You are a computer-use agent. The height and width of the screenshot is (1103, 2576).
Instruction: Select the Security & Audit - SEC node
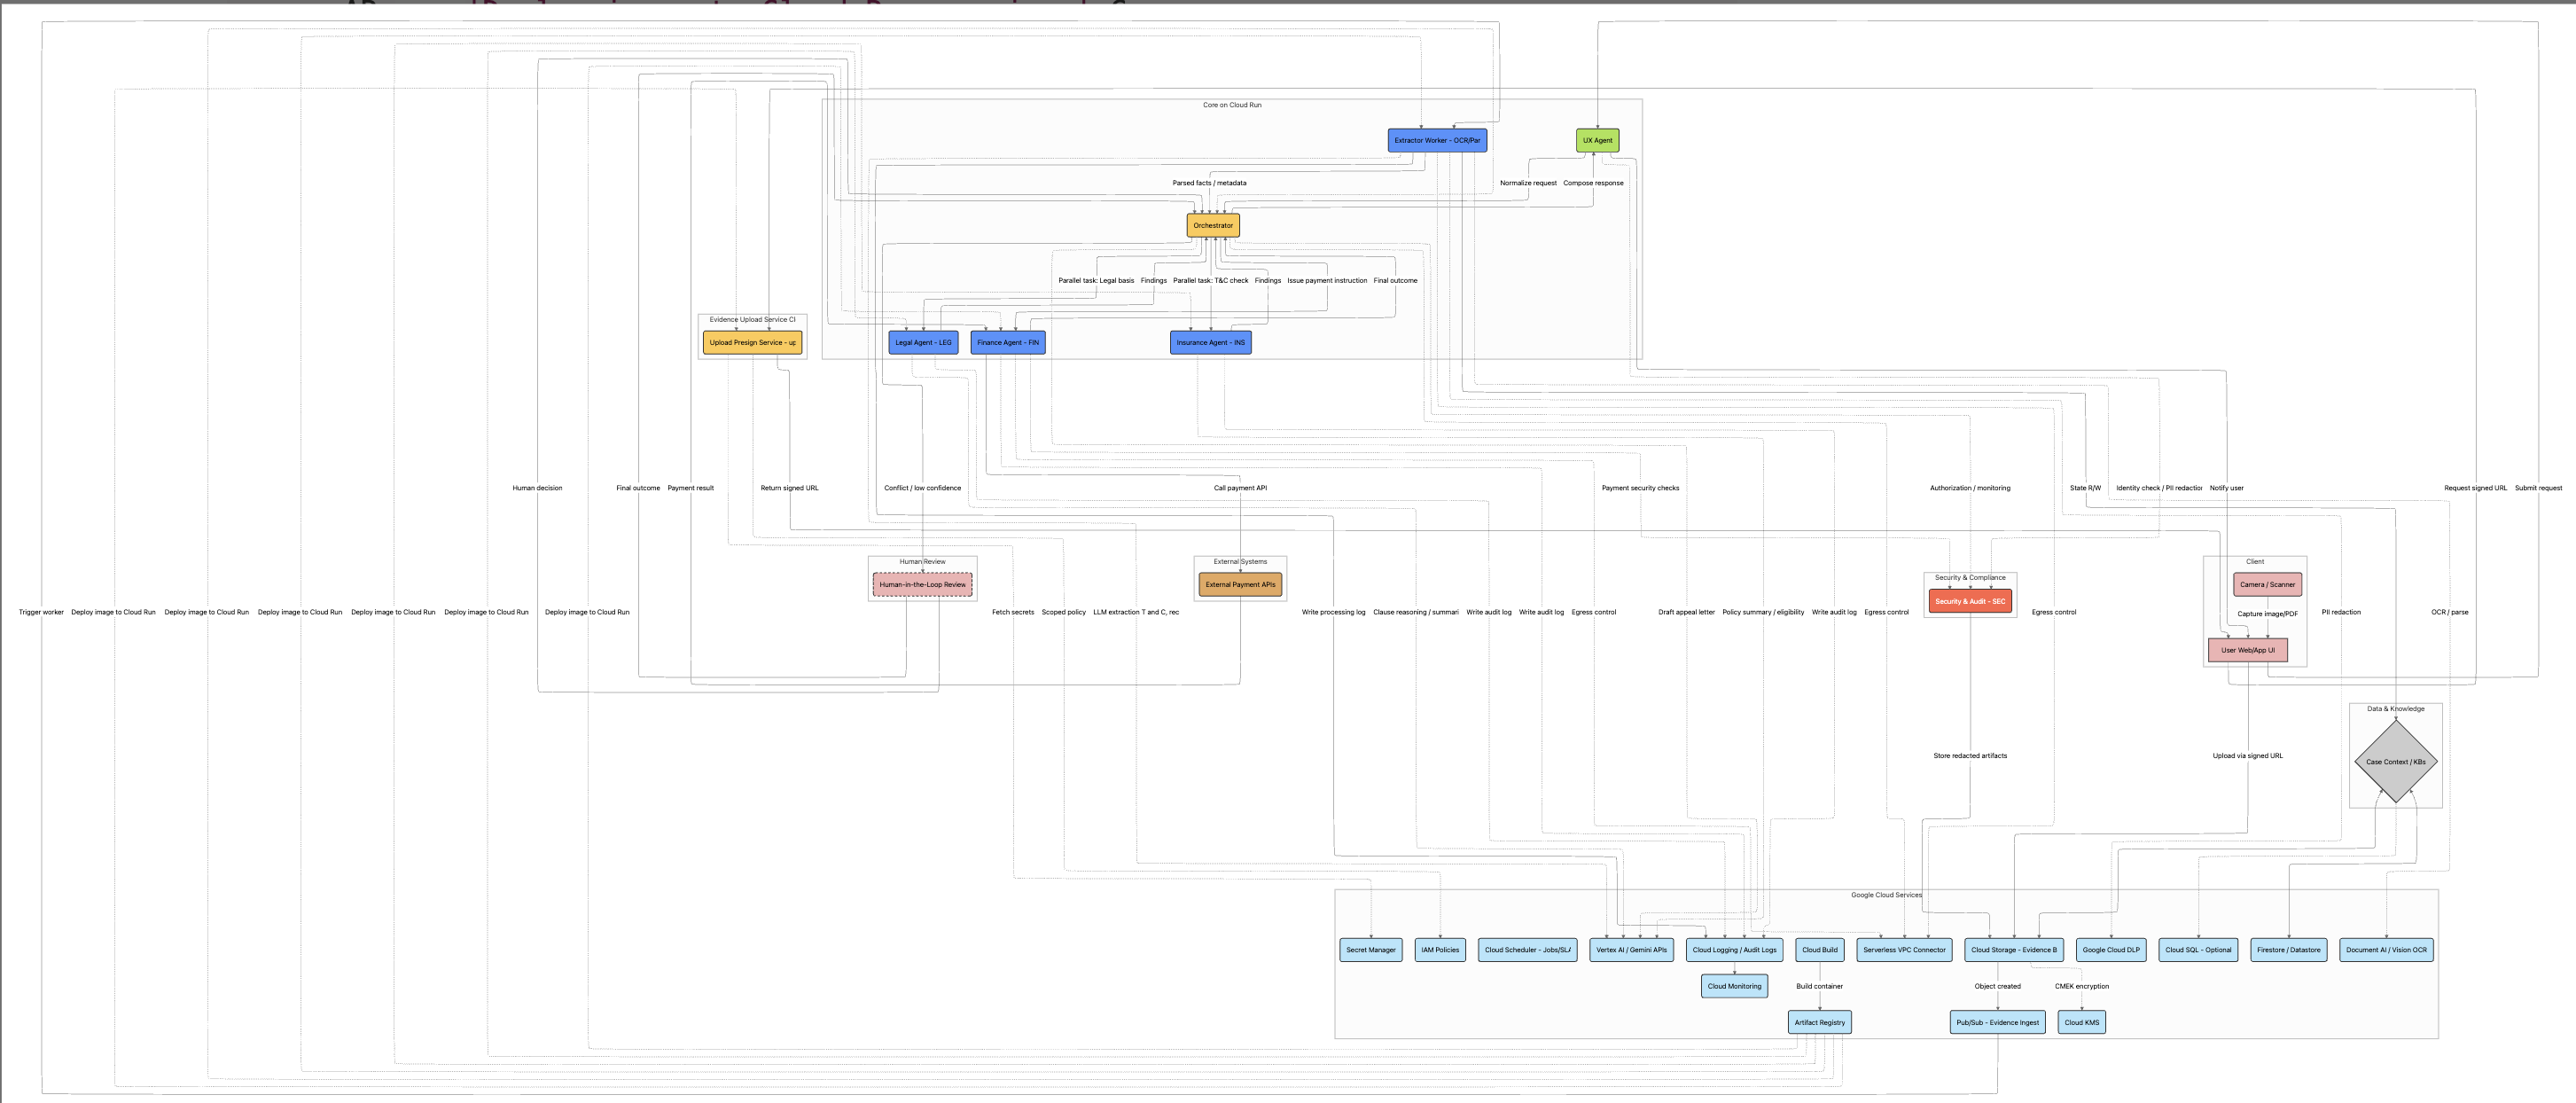coord(1970,601)
